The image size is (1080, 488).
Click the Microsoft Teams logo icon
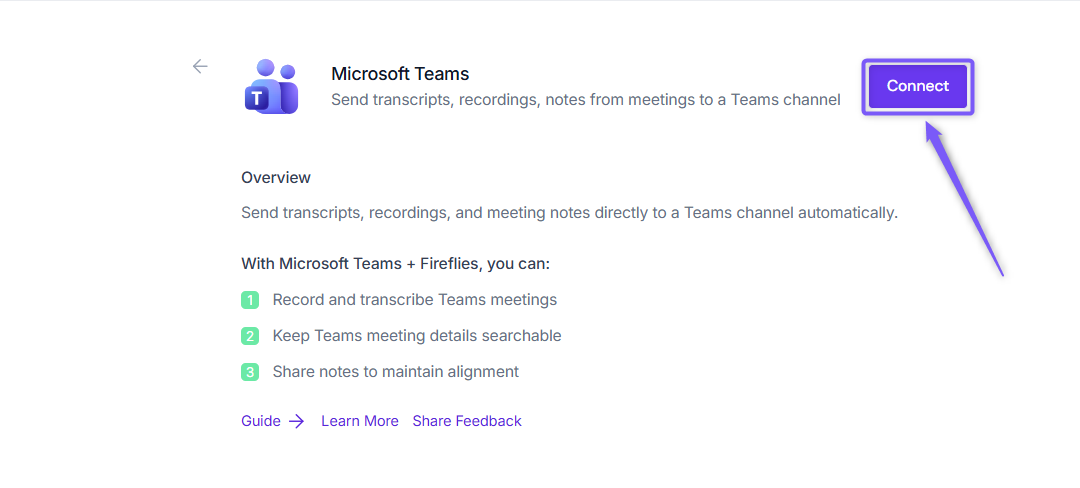(x=271, y=87)
